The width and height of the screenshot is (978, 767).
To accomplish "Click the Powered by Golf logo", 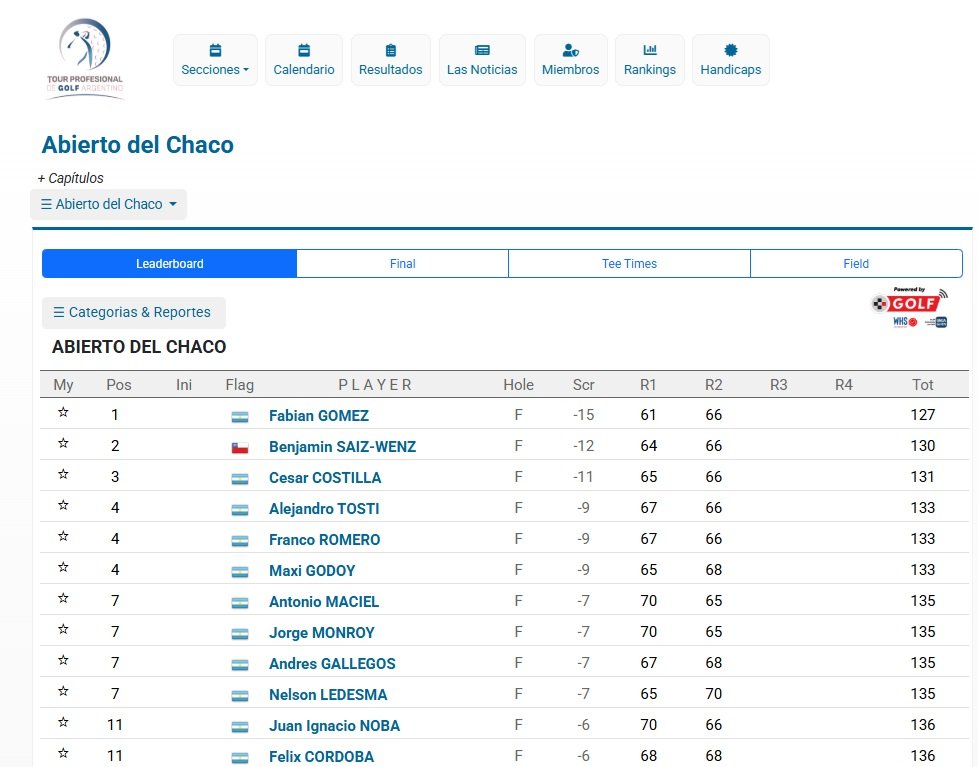I will (x=909, y=307).
